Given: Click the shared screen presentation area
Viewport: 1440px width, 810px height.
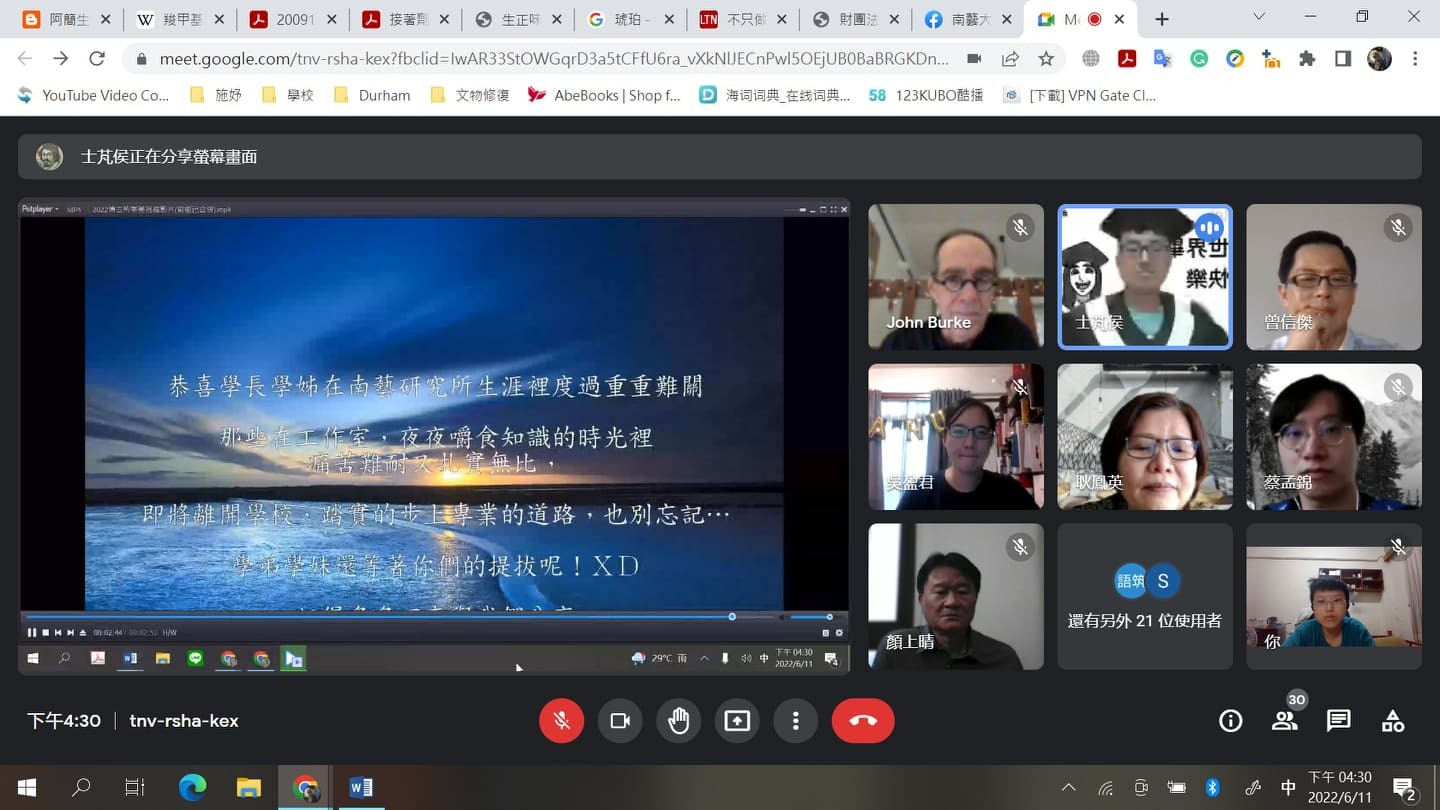Looking at the screenshot, I should click(x=434, y=436).
